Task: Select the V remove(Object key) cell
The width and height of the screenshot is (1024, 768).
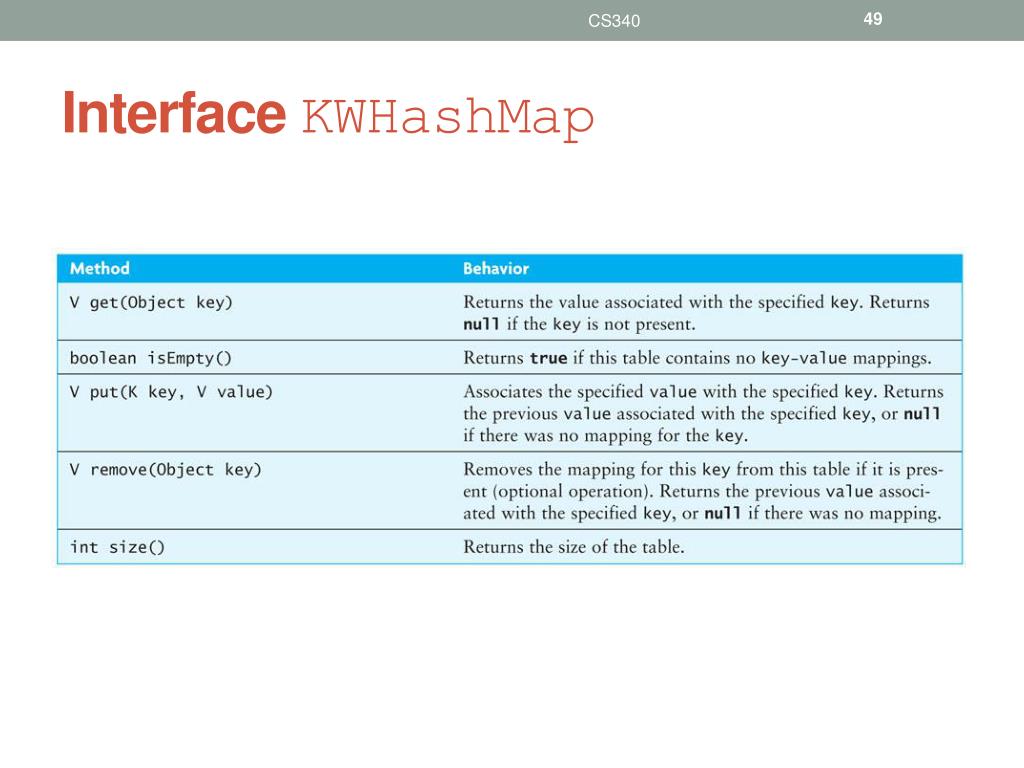Action: pos(165,470)
